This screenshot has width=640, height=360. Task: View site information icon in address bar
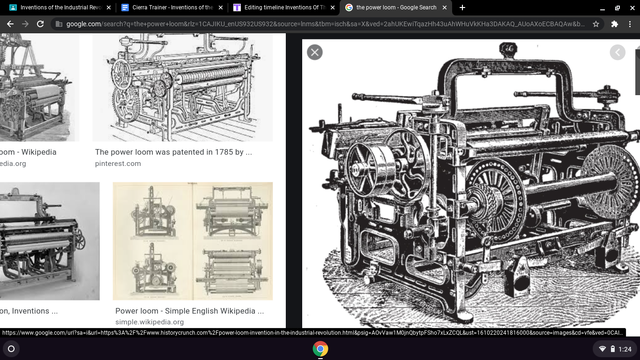[x=59, y=24]
